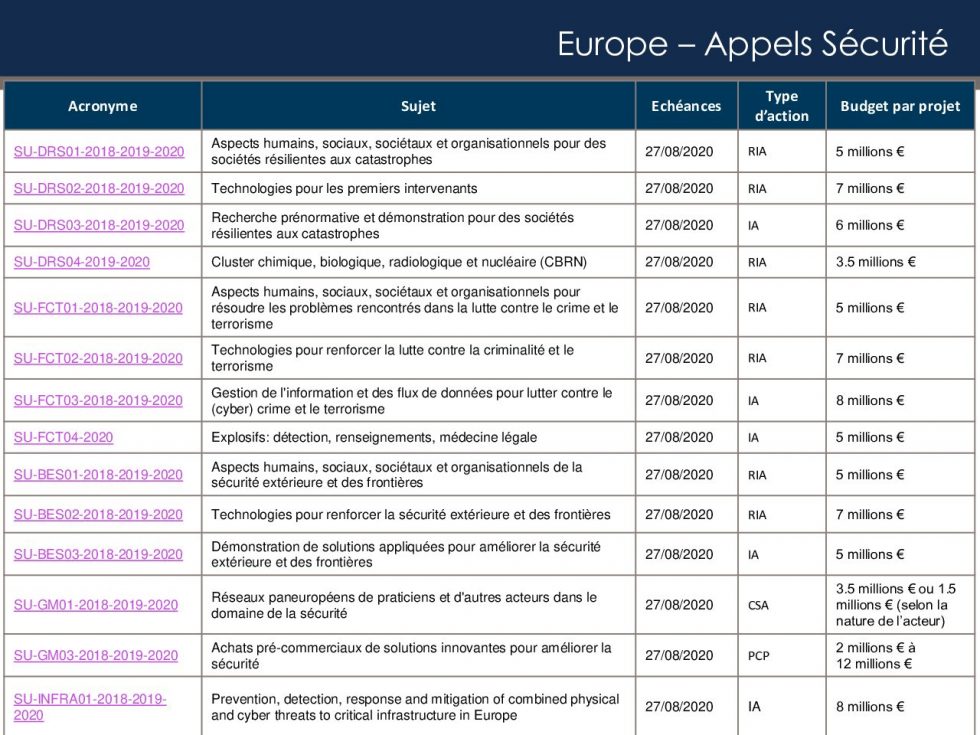980x735 pixels.
Task: Click the Budget par projet header
Action: [900, 106]
